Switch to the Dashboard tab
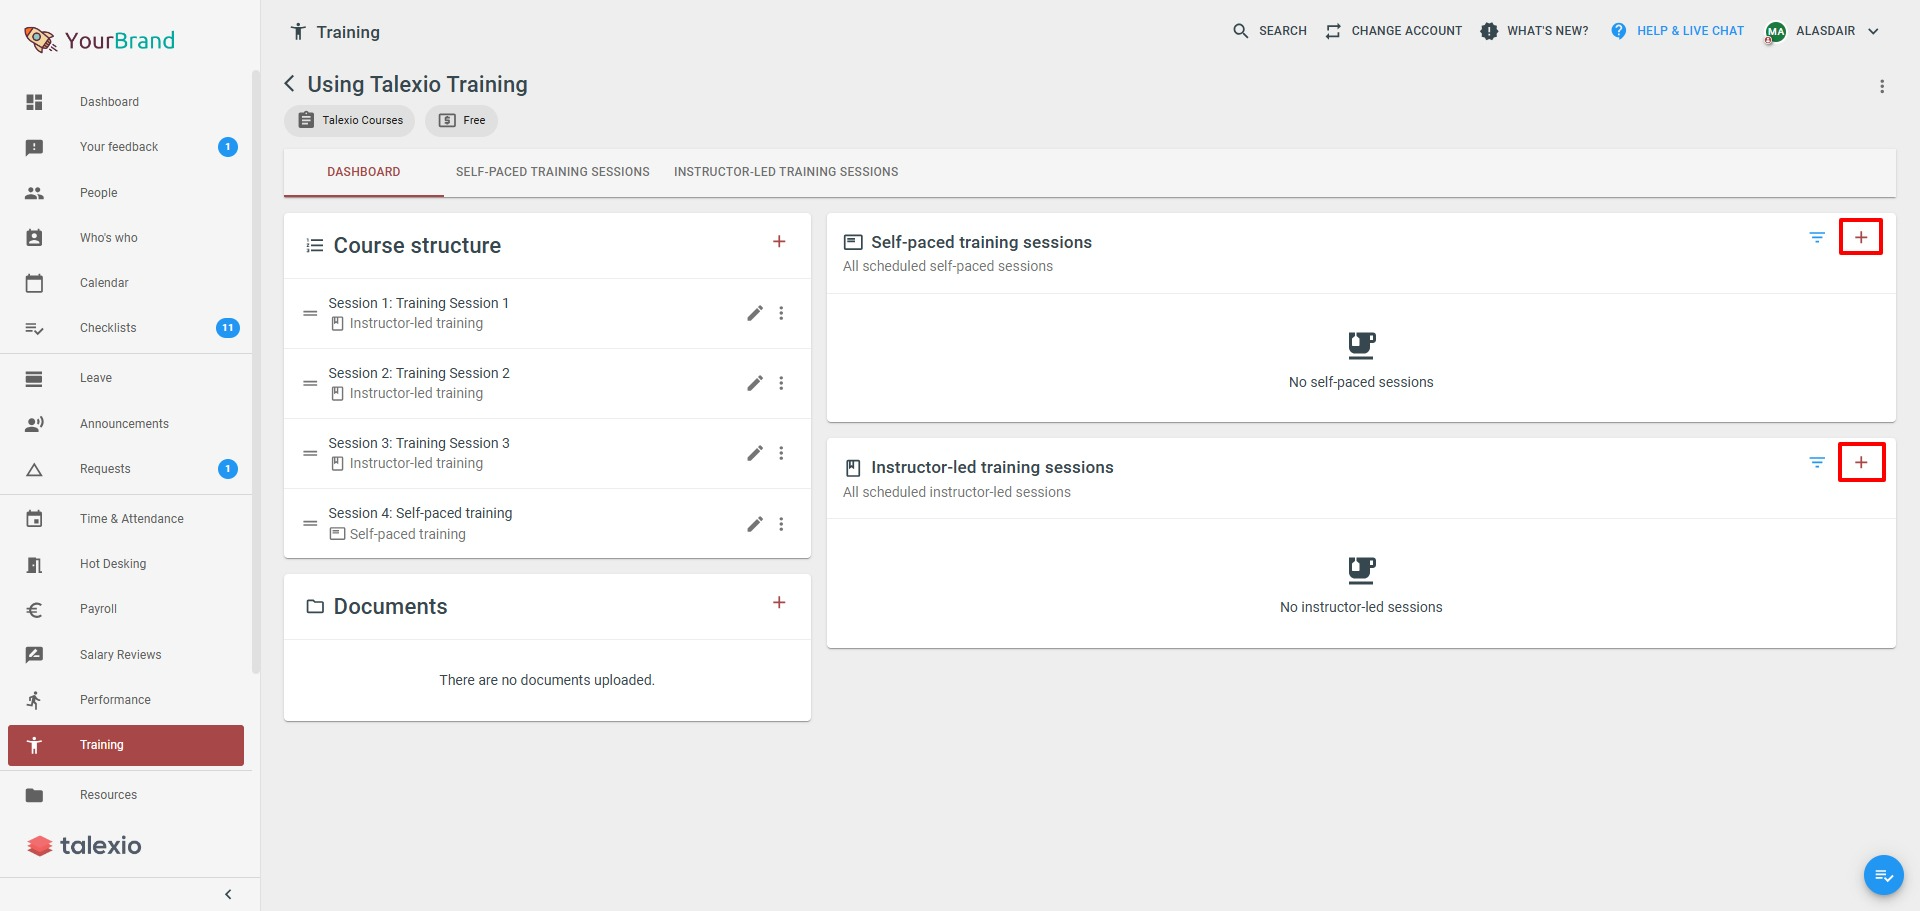This screenshot has width=1920, height=911. [x=364, y=172]
